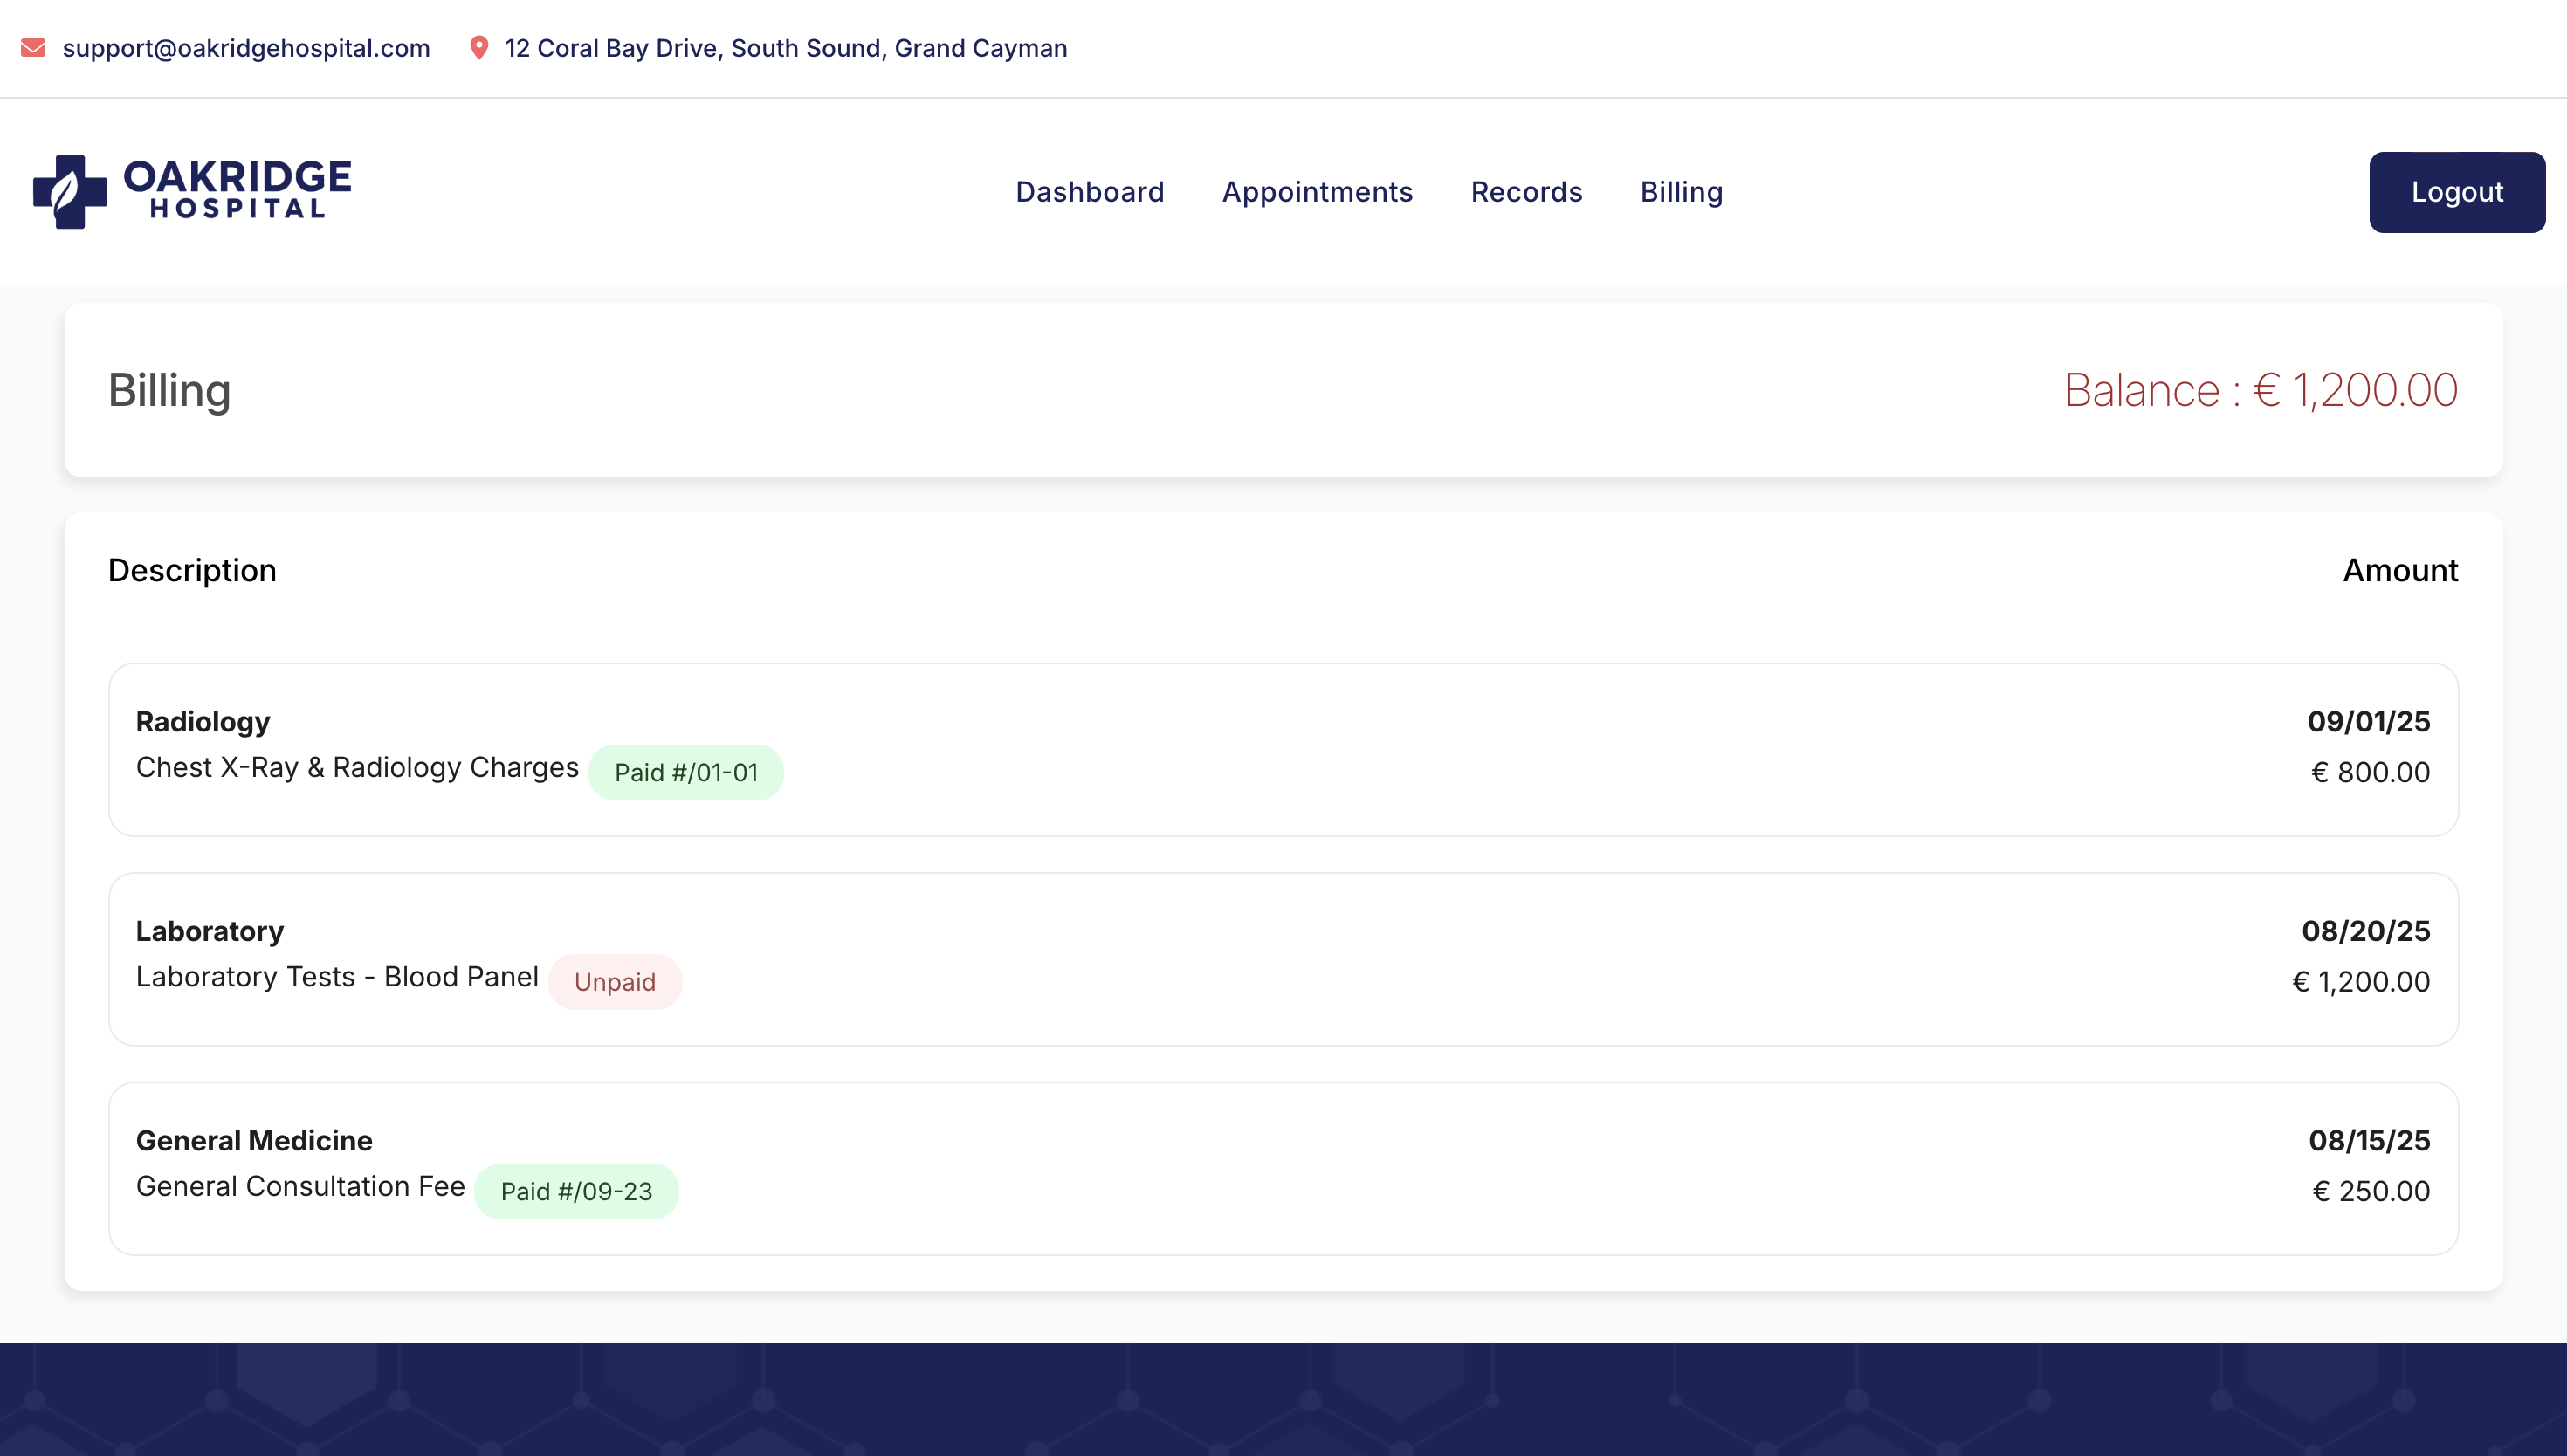This screenshot has width=2567, height=1456.
Task: Click the Oakridge Hospital logo
Action: [x=192, y=192]
